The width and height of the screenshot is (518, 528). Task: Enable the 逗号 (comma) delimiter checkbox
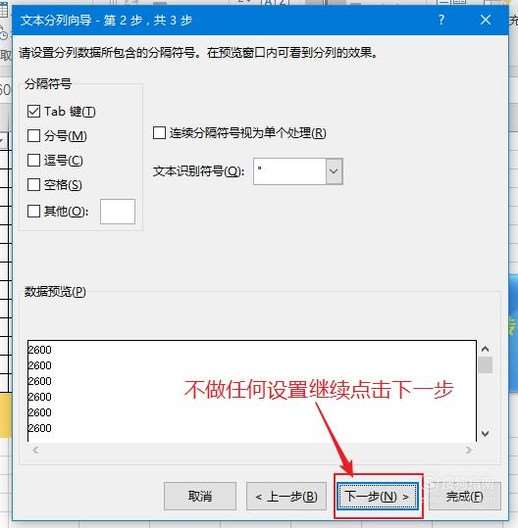(x=34, y=160)
